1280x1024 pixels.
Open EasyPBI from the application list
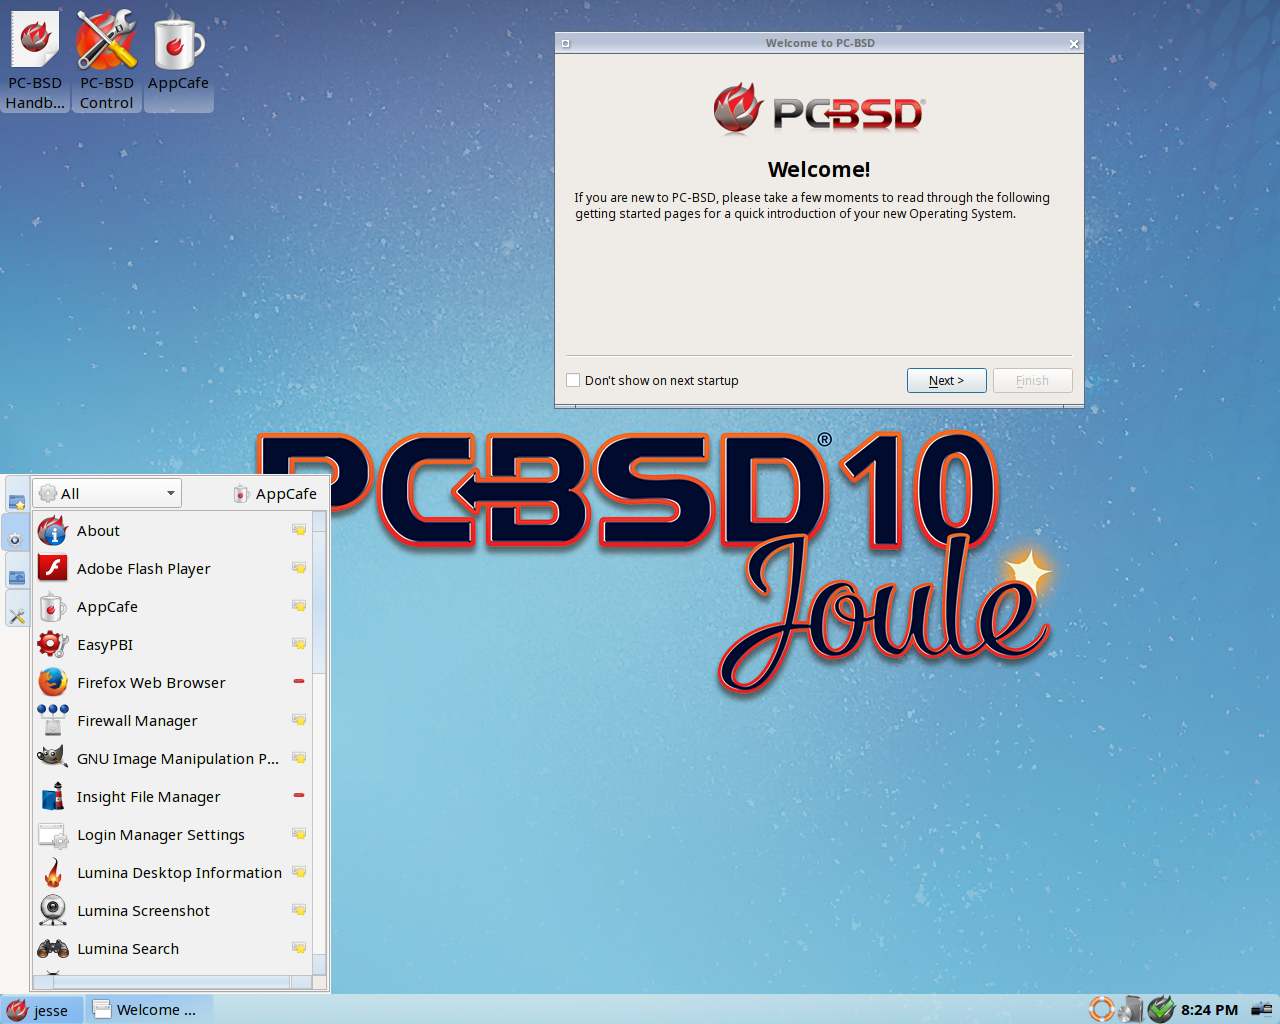[x=105, y=644]
